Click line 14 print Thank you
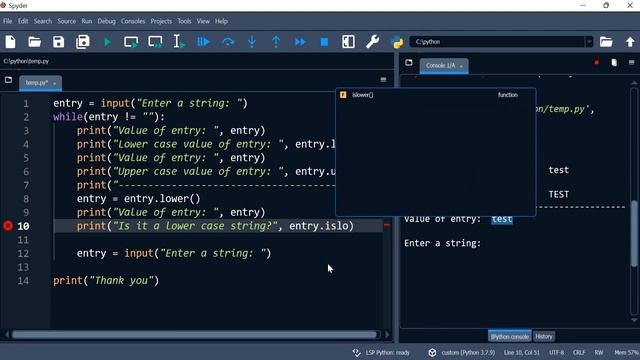 click(x=106, y=281)
